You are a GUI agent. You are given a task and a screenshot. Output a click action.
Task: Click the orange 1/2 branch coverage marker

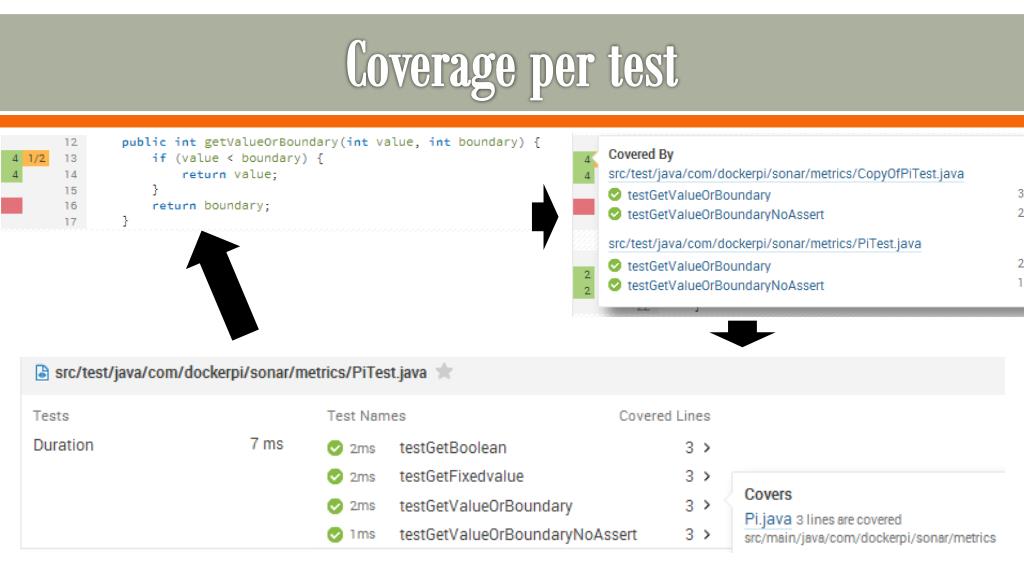pyautogui.click(x=37, y=158)
